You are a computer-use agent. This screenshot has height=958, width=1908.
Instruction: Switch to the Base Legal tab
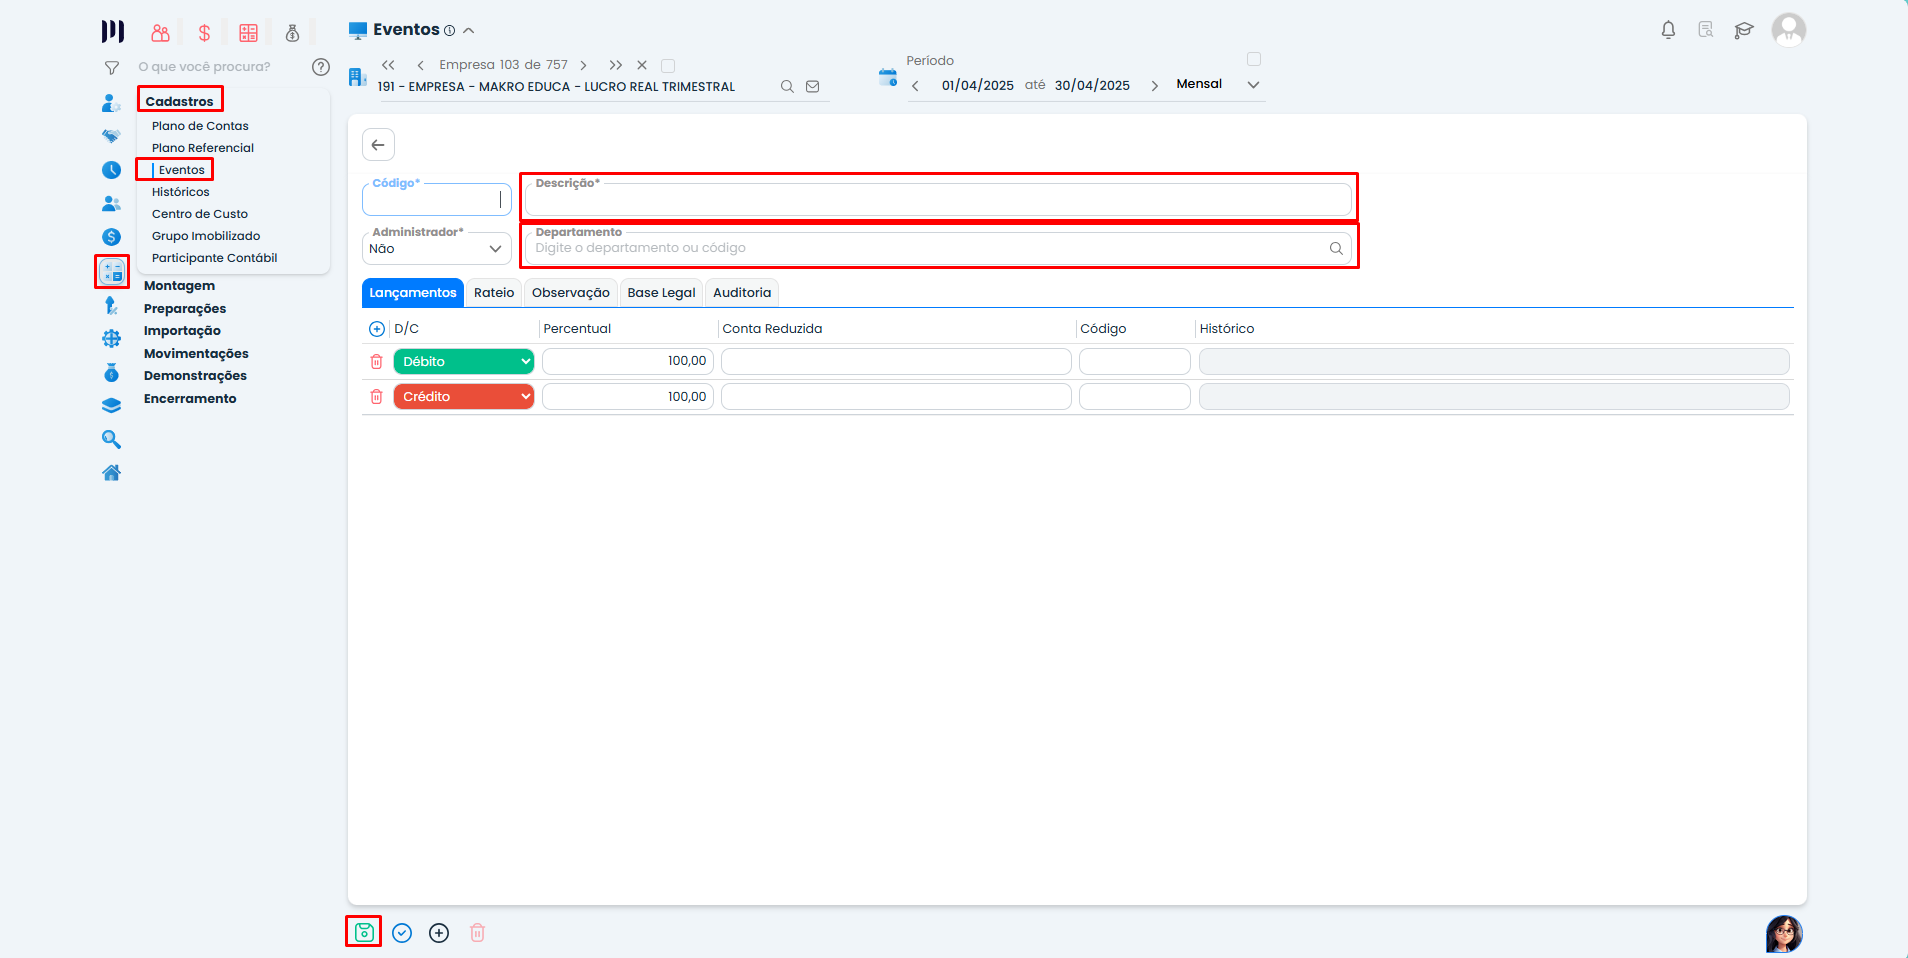tap(661, 293)
